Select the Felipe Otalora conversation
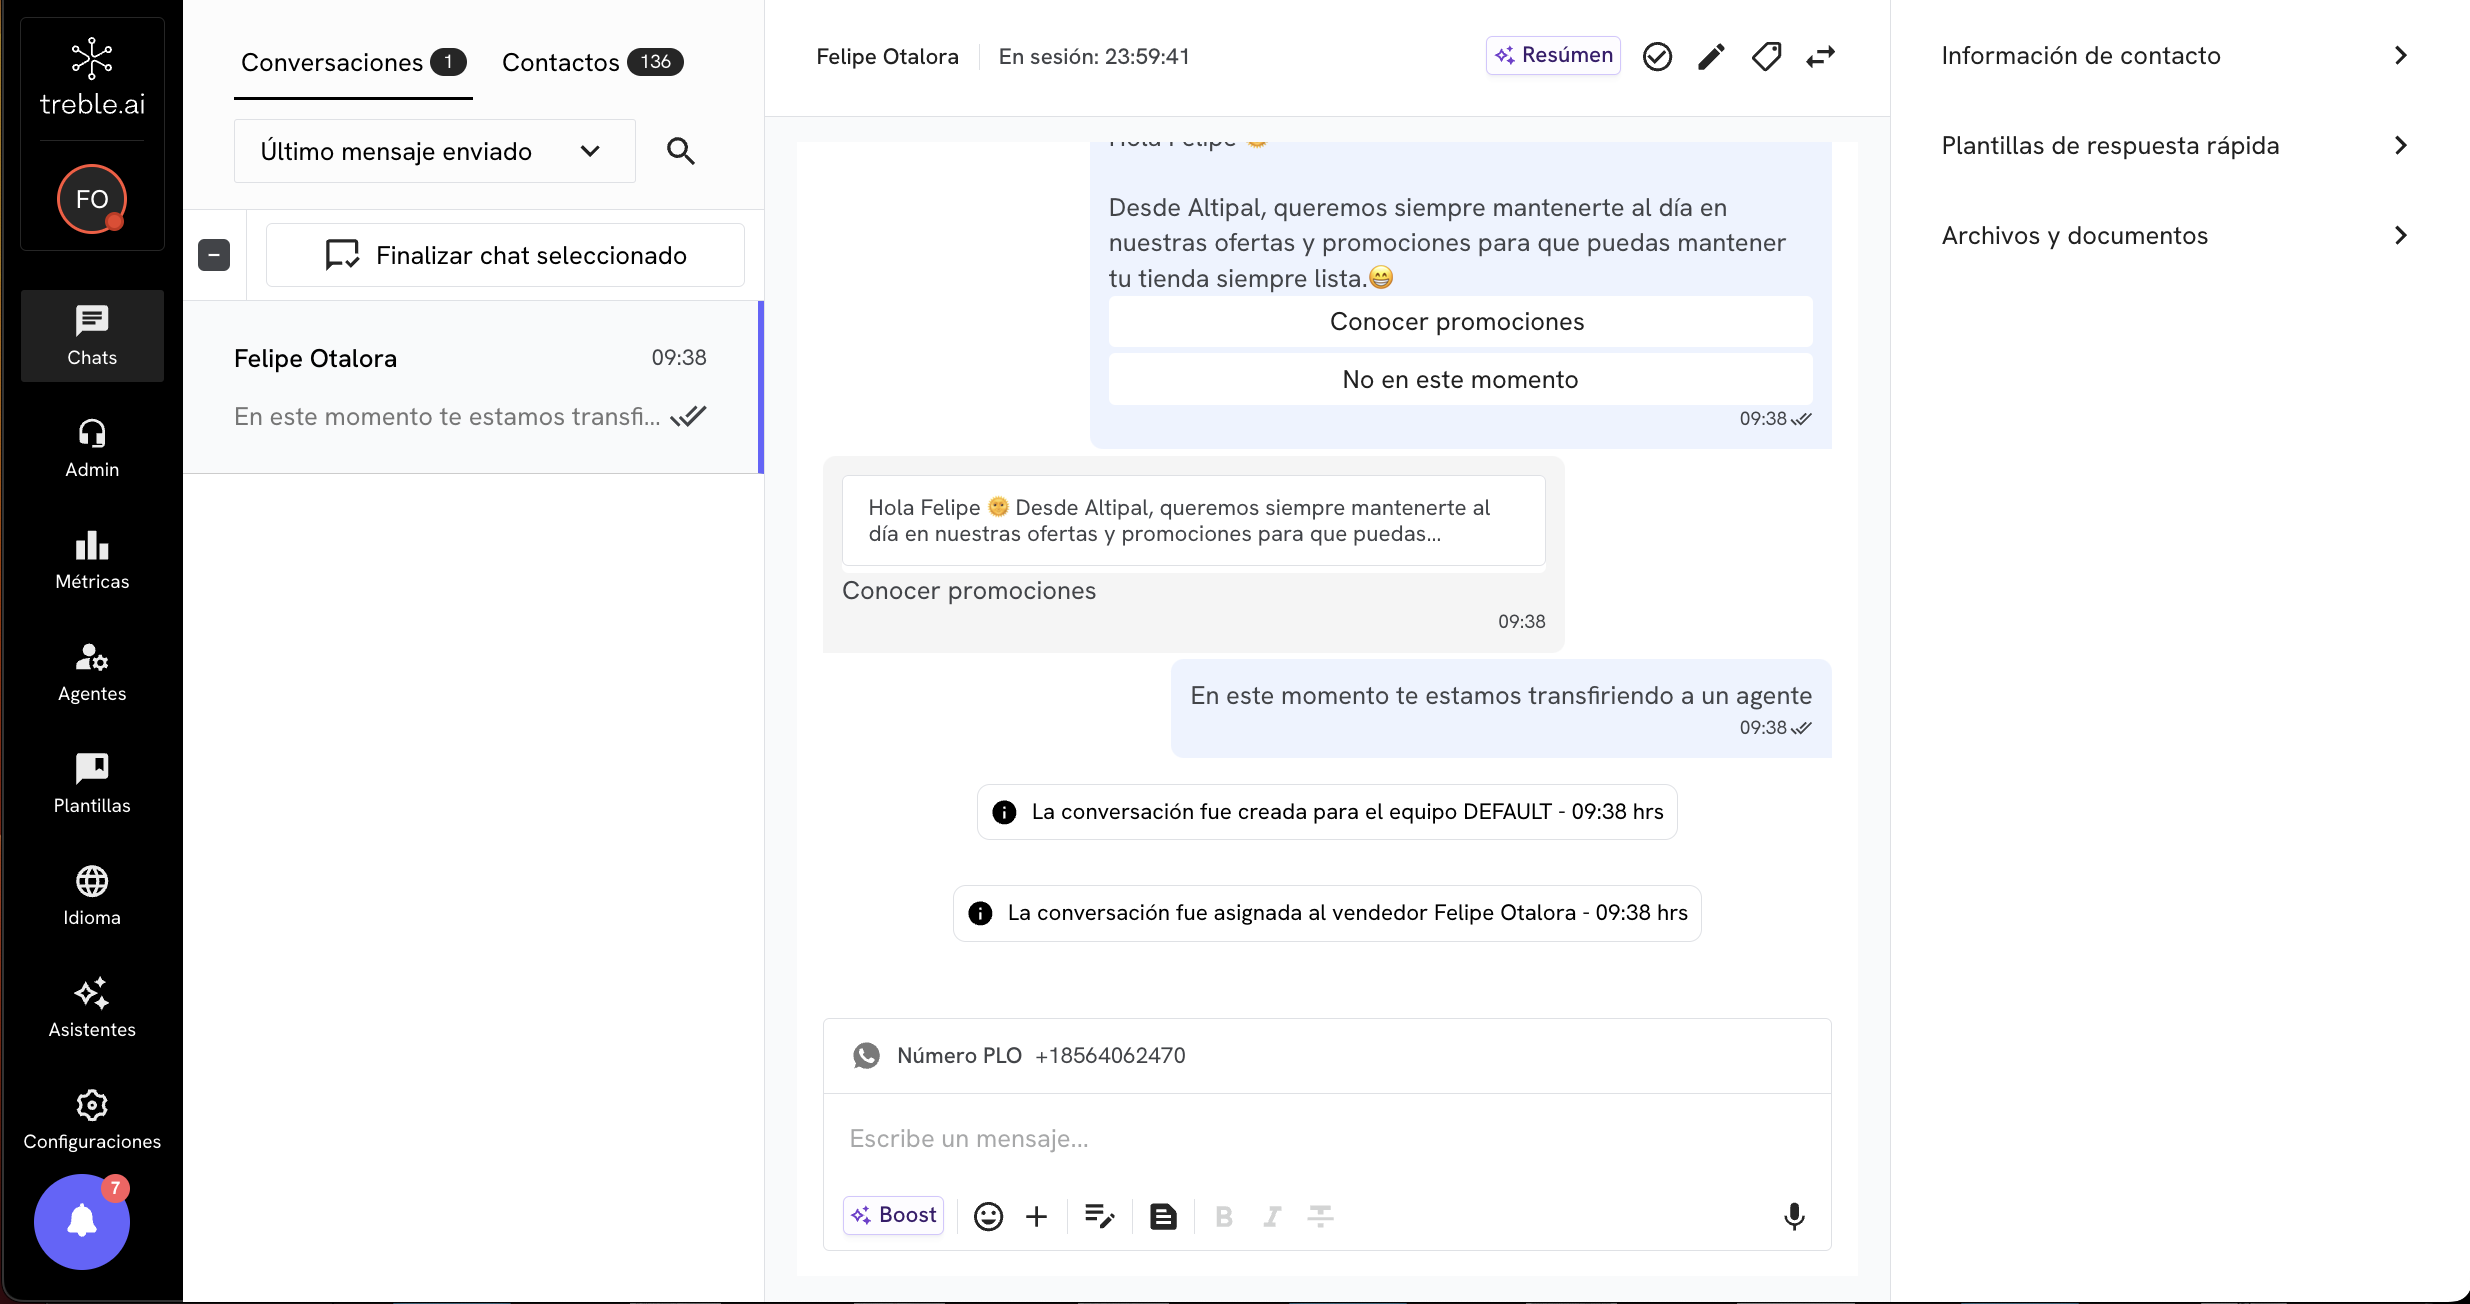Screen dimensions: 2470x1304 coord(472,387)
